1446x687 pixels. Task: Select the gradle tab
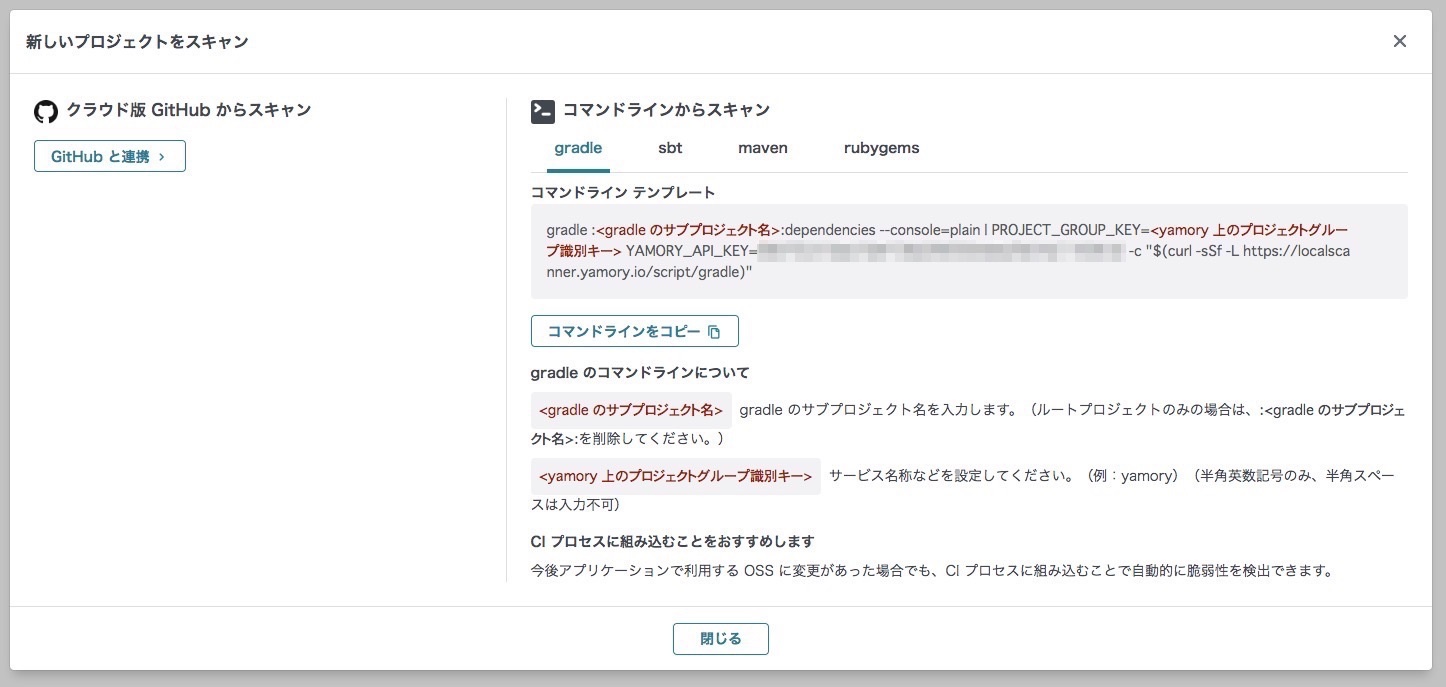pos(578,148)
